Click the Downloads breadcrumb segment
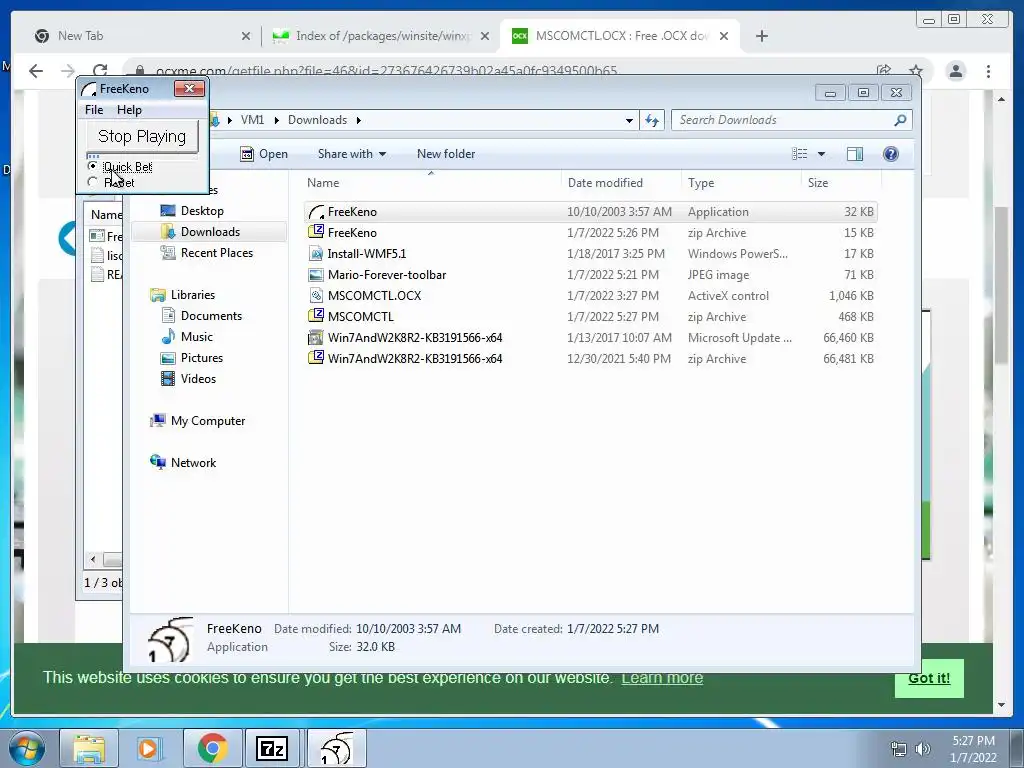 [x=317, y=120]
